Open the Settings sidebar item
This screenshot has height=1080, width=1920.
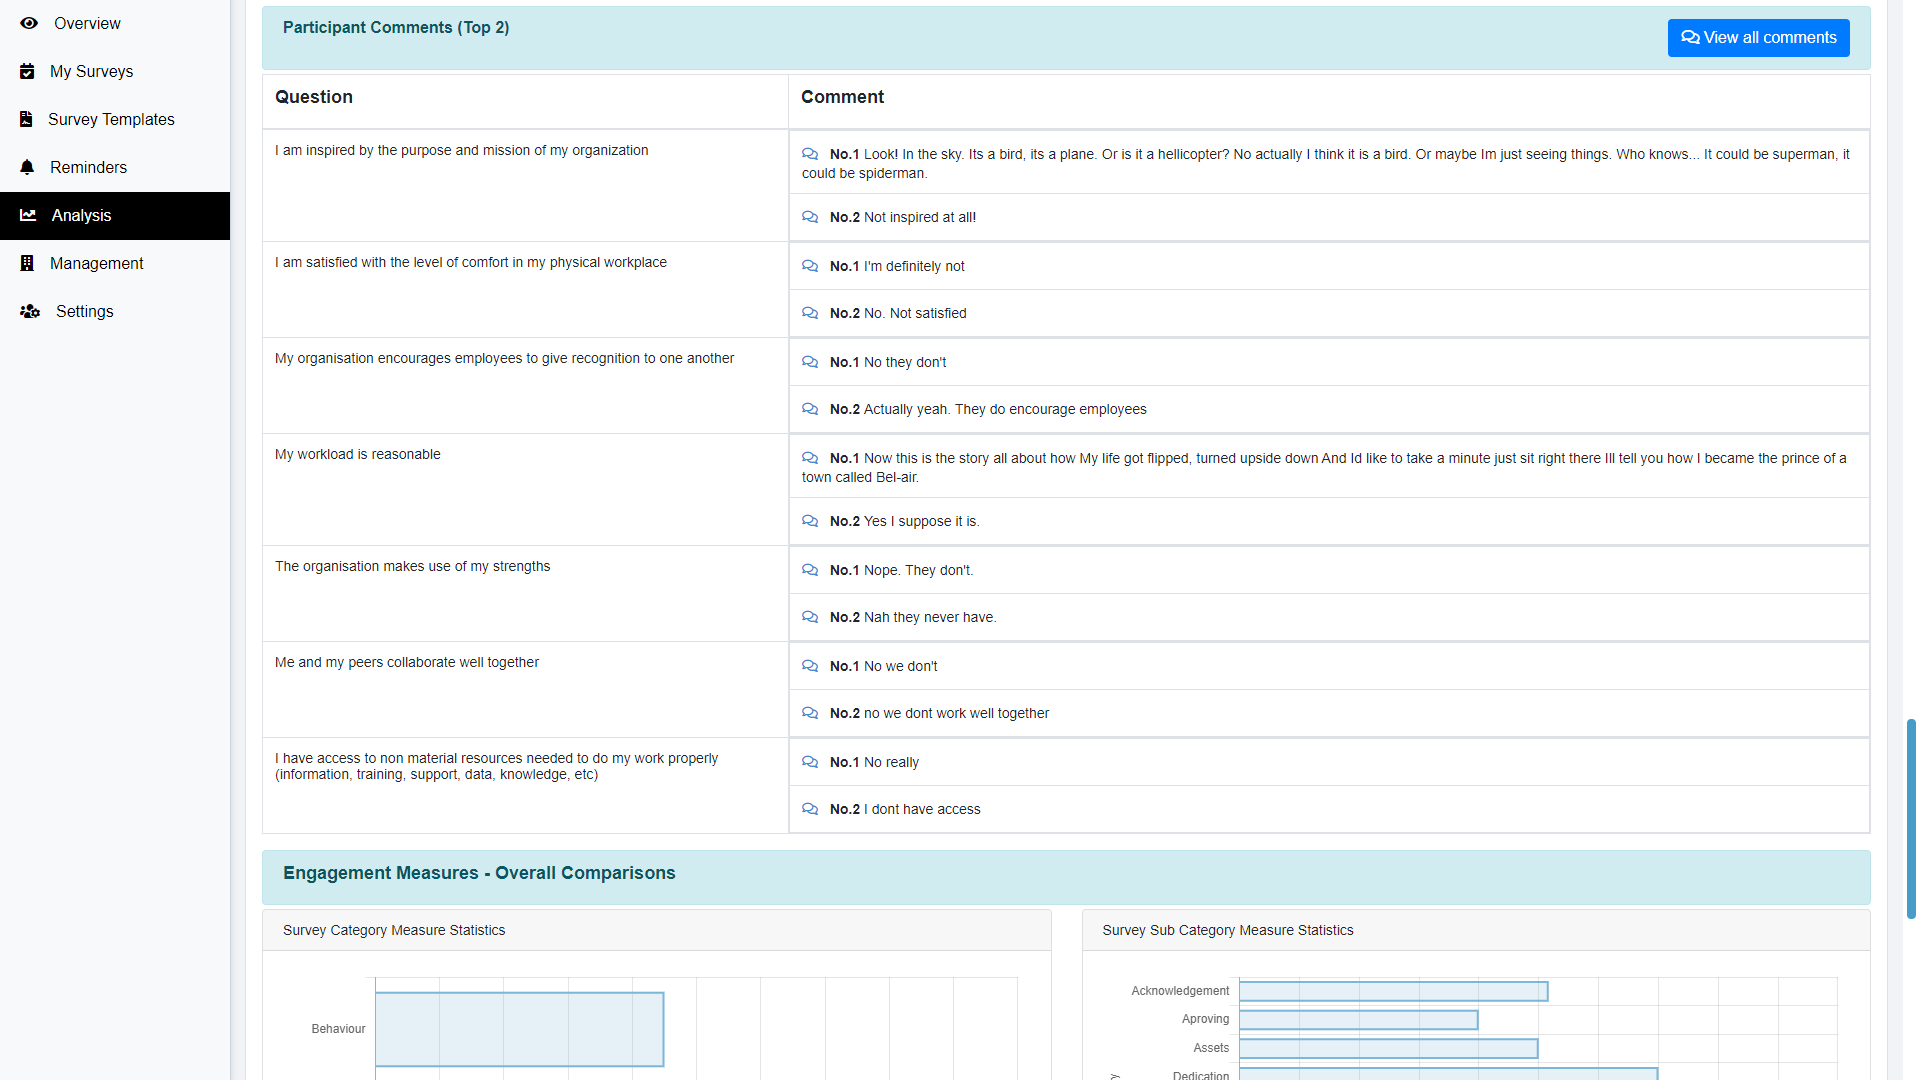[115, 311]
